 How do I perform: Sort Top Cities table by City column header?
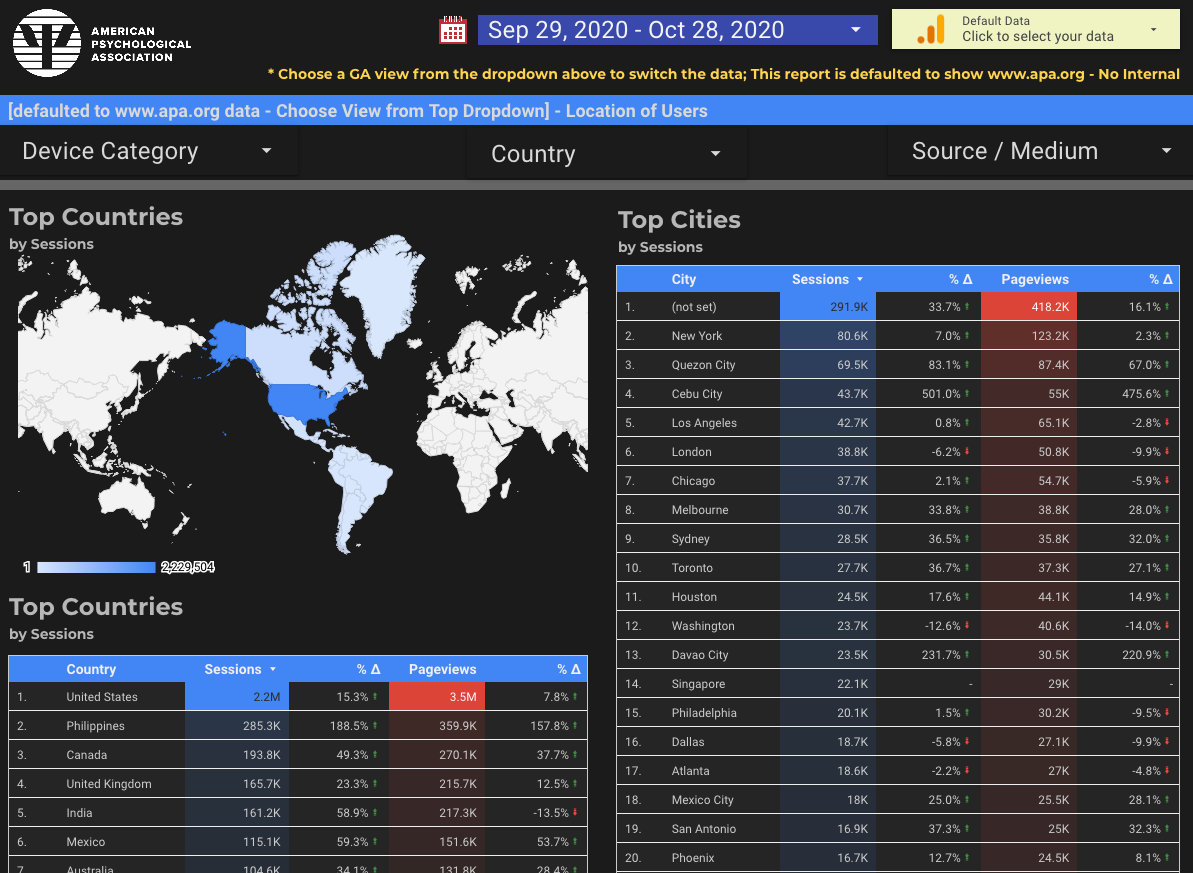pyautogui.click(x=684, y=280)
